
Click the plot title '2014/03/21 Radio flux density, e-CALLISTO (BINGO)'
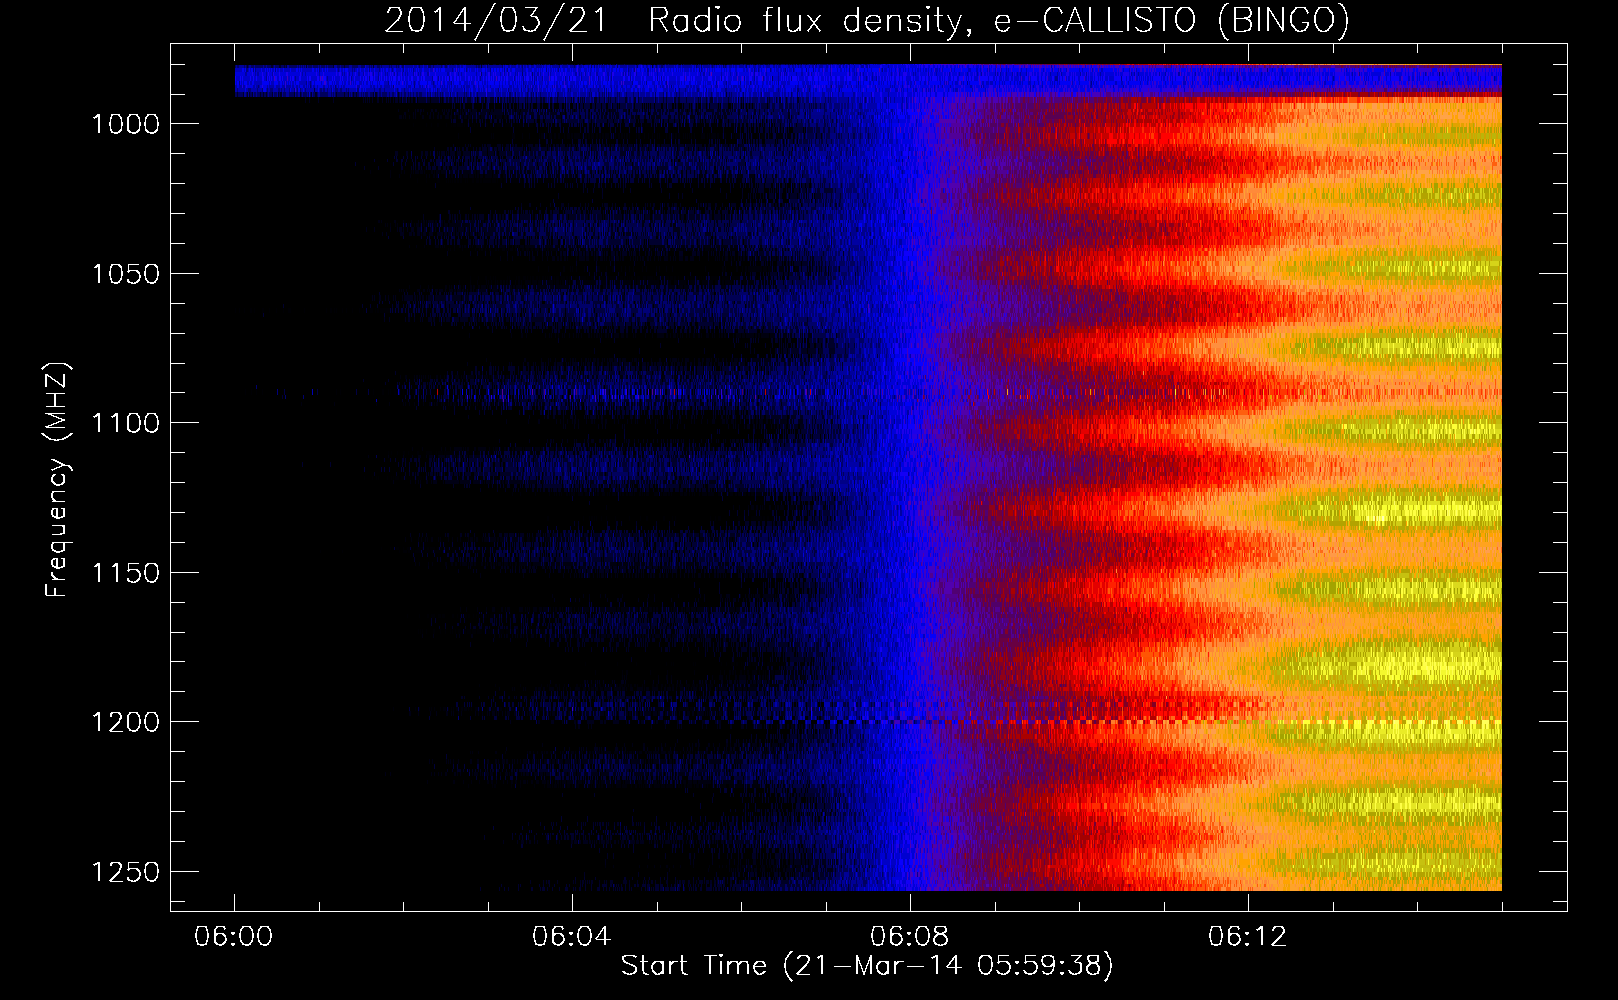[867, 20]
